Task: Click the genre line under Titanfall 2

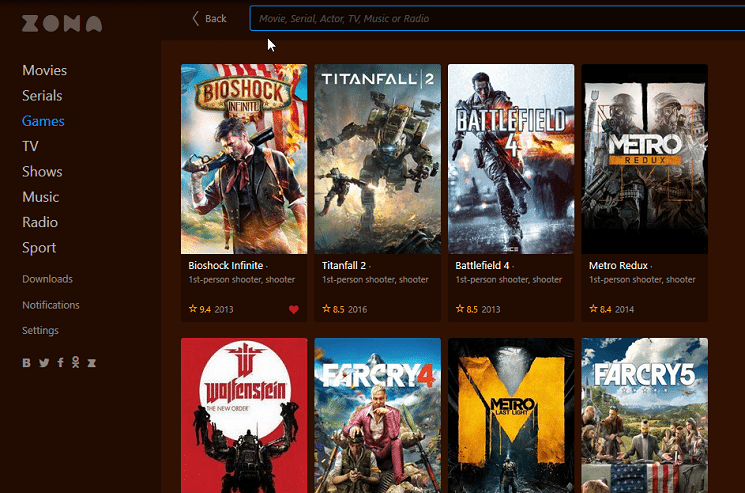Action: click(x=375, y=280)
